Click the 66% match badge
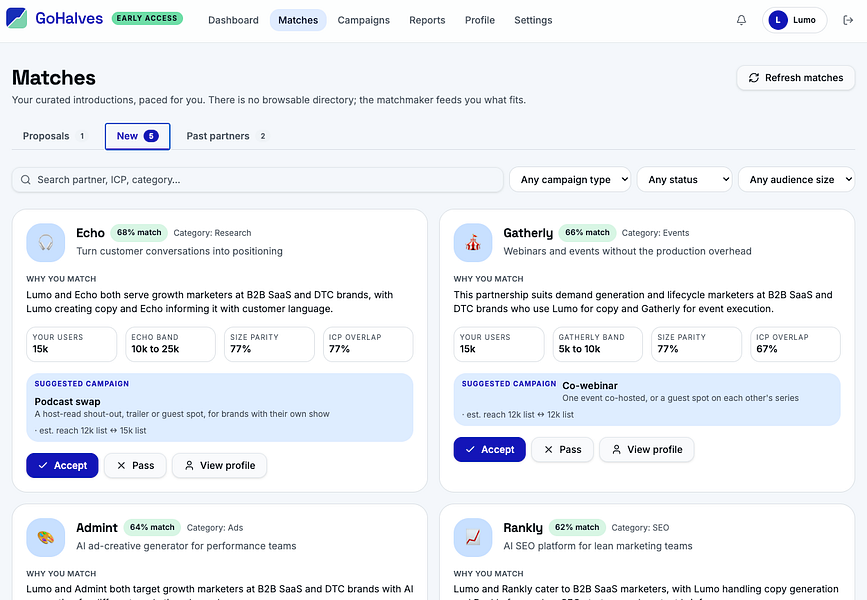This screenshot has height=600, width=867. (x=587, y=233)
